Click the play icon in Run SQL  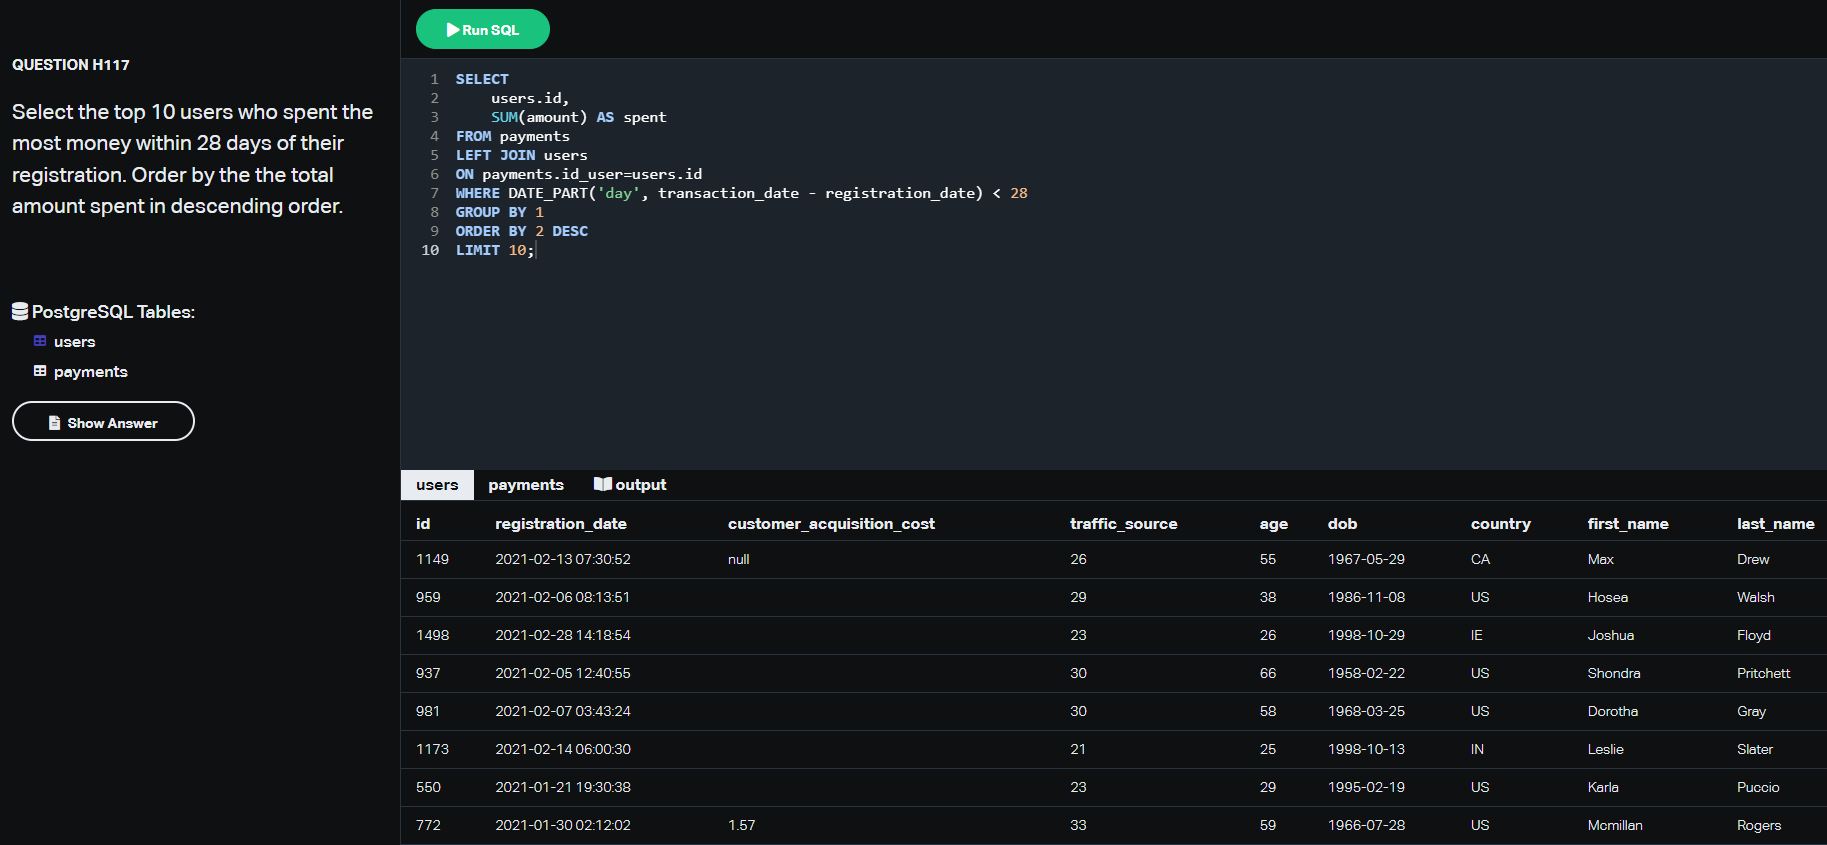click(453, 30)
